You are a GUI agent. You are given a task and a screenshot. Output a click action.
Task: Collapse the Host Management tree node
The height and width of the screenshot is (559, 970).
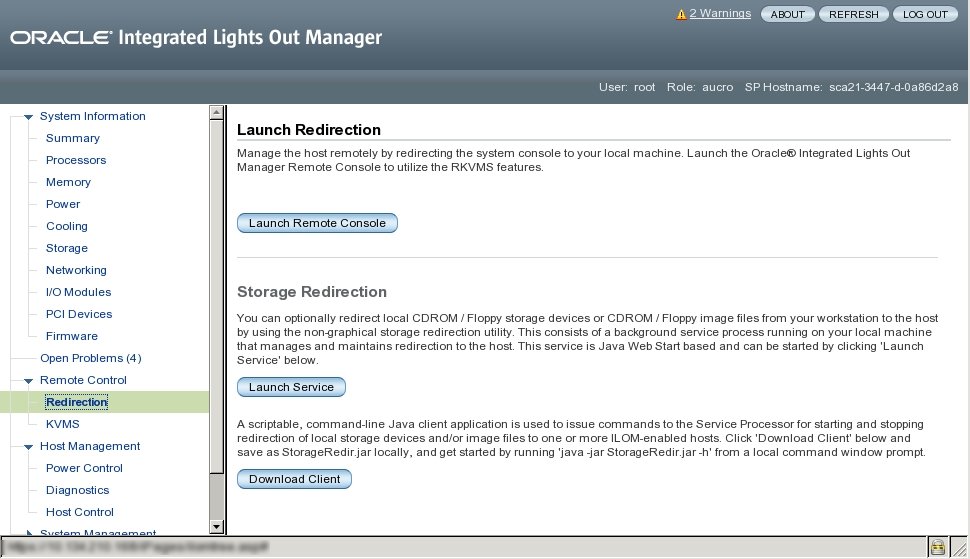click(28, 447)
